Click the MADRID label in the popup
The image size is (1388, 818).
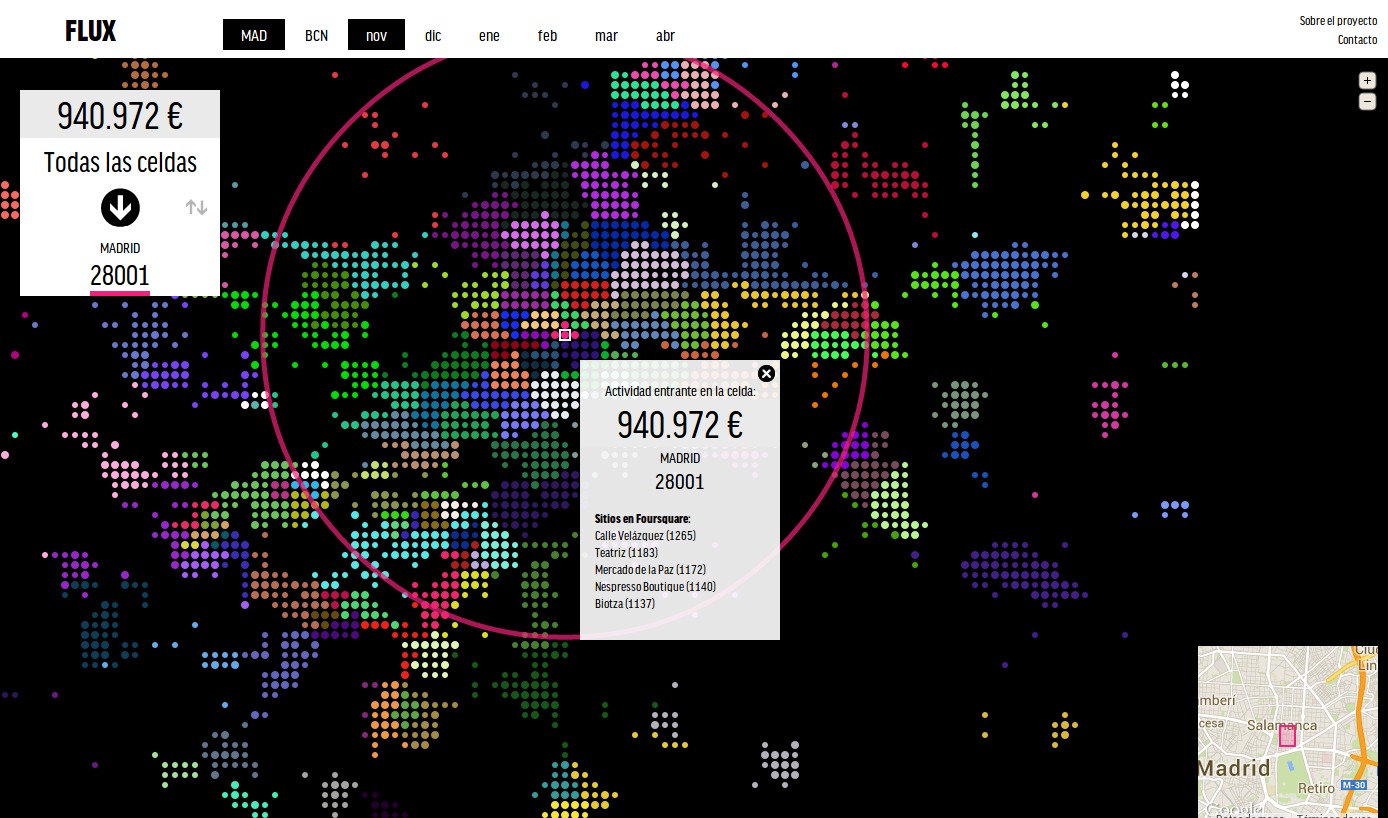click(680, 458)
